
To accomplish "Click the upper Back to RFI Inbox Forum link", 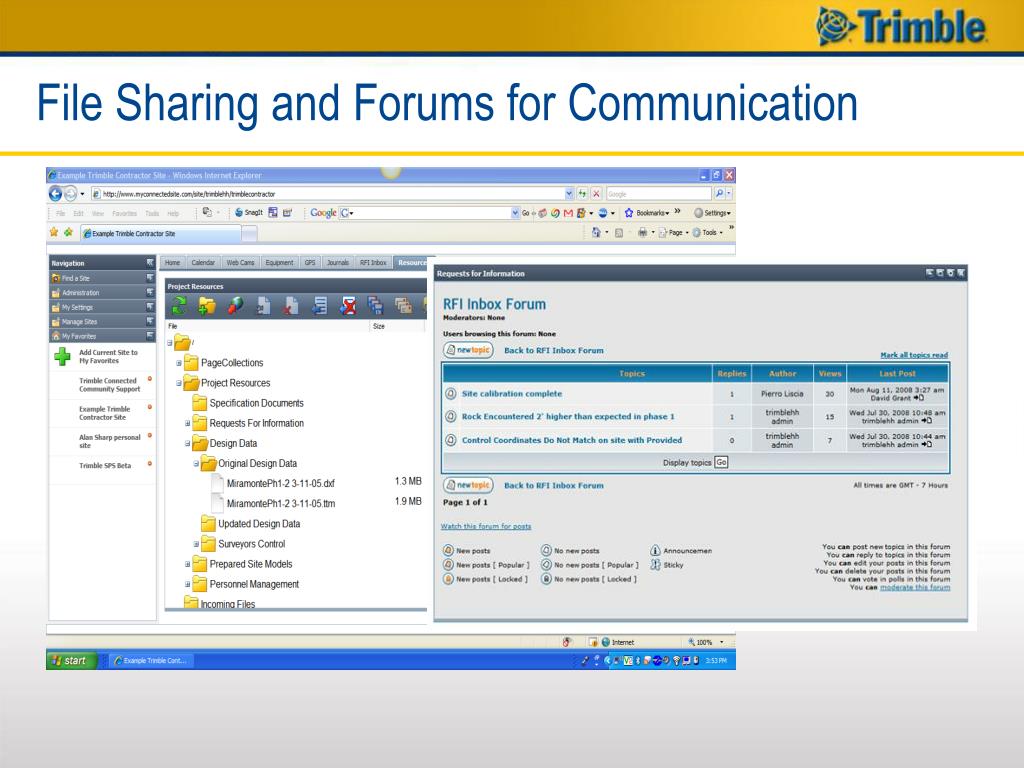I will (x=554, y=350).
